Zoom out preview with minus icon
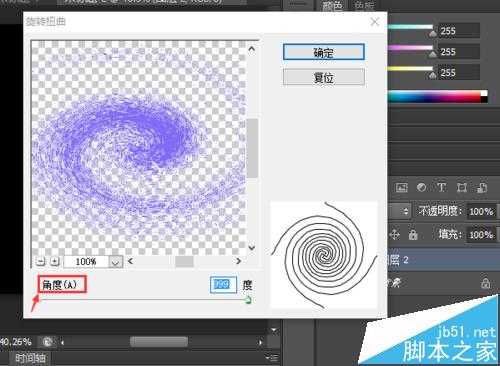Screen dimensions: 500x366 pyautogui.click(x=40, y=262)
